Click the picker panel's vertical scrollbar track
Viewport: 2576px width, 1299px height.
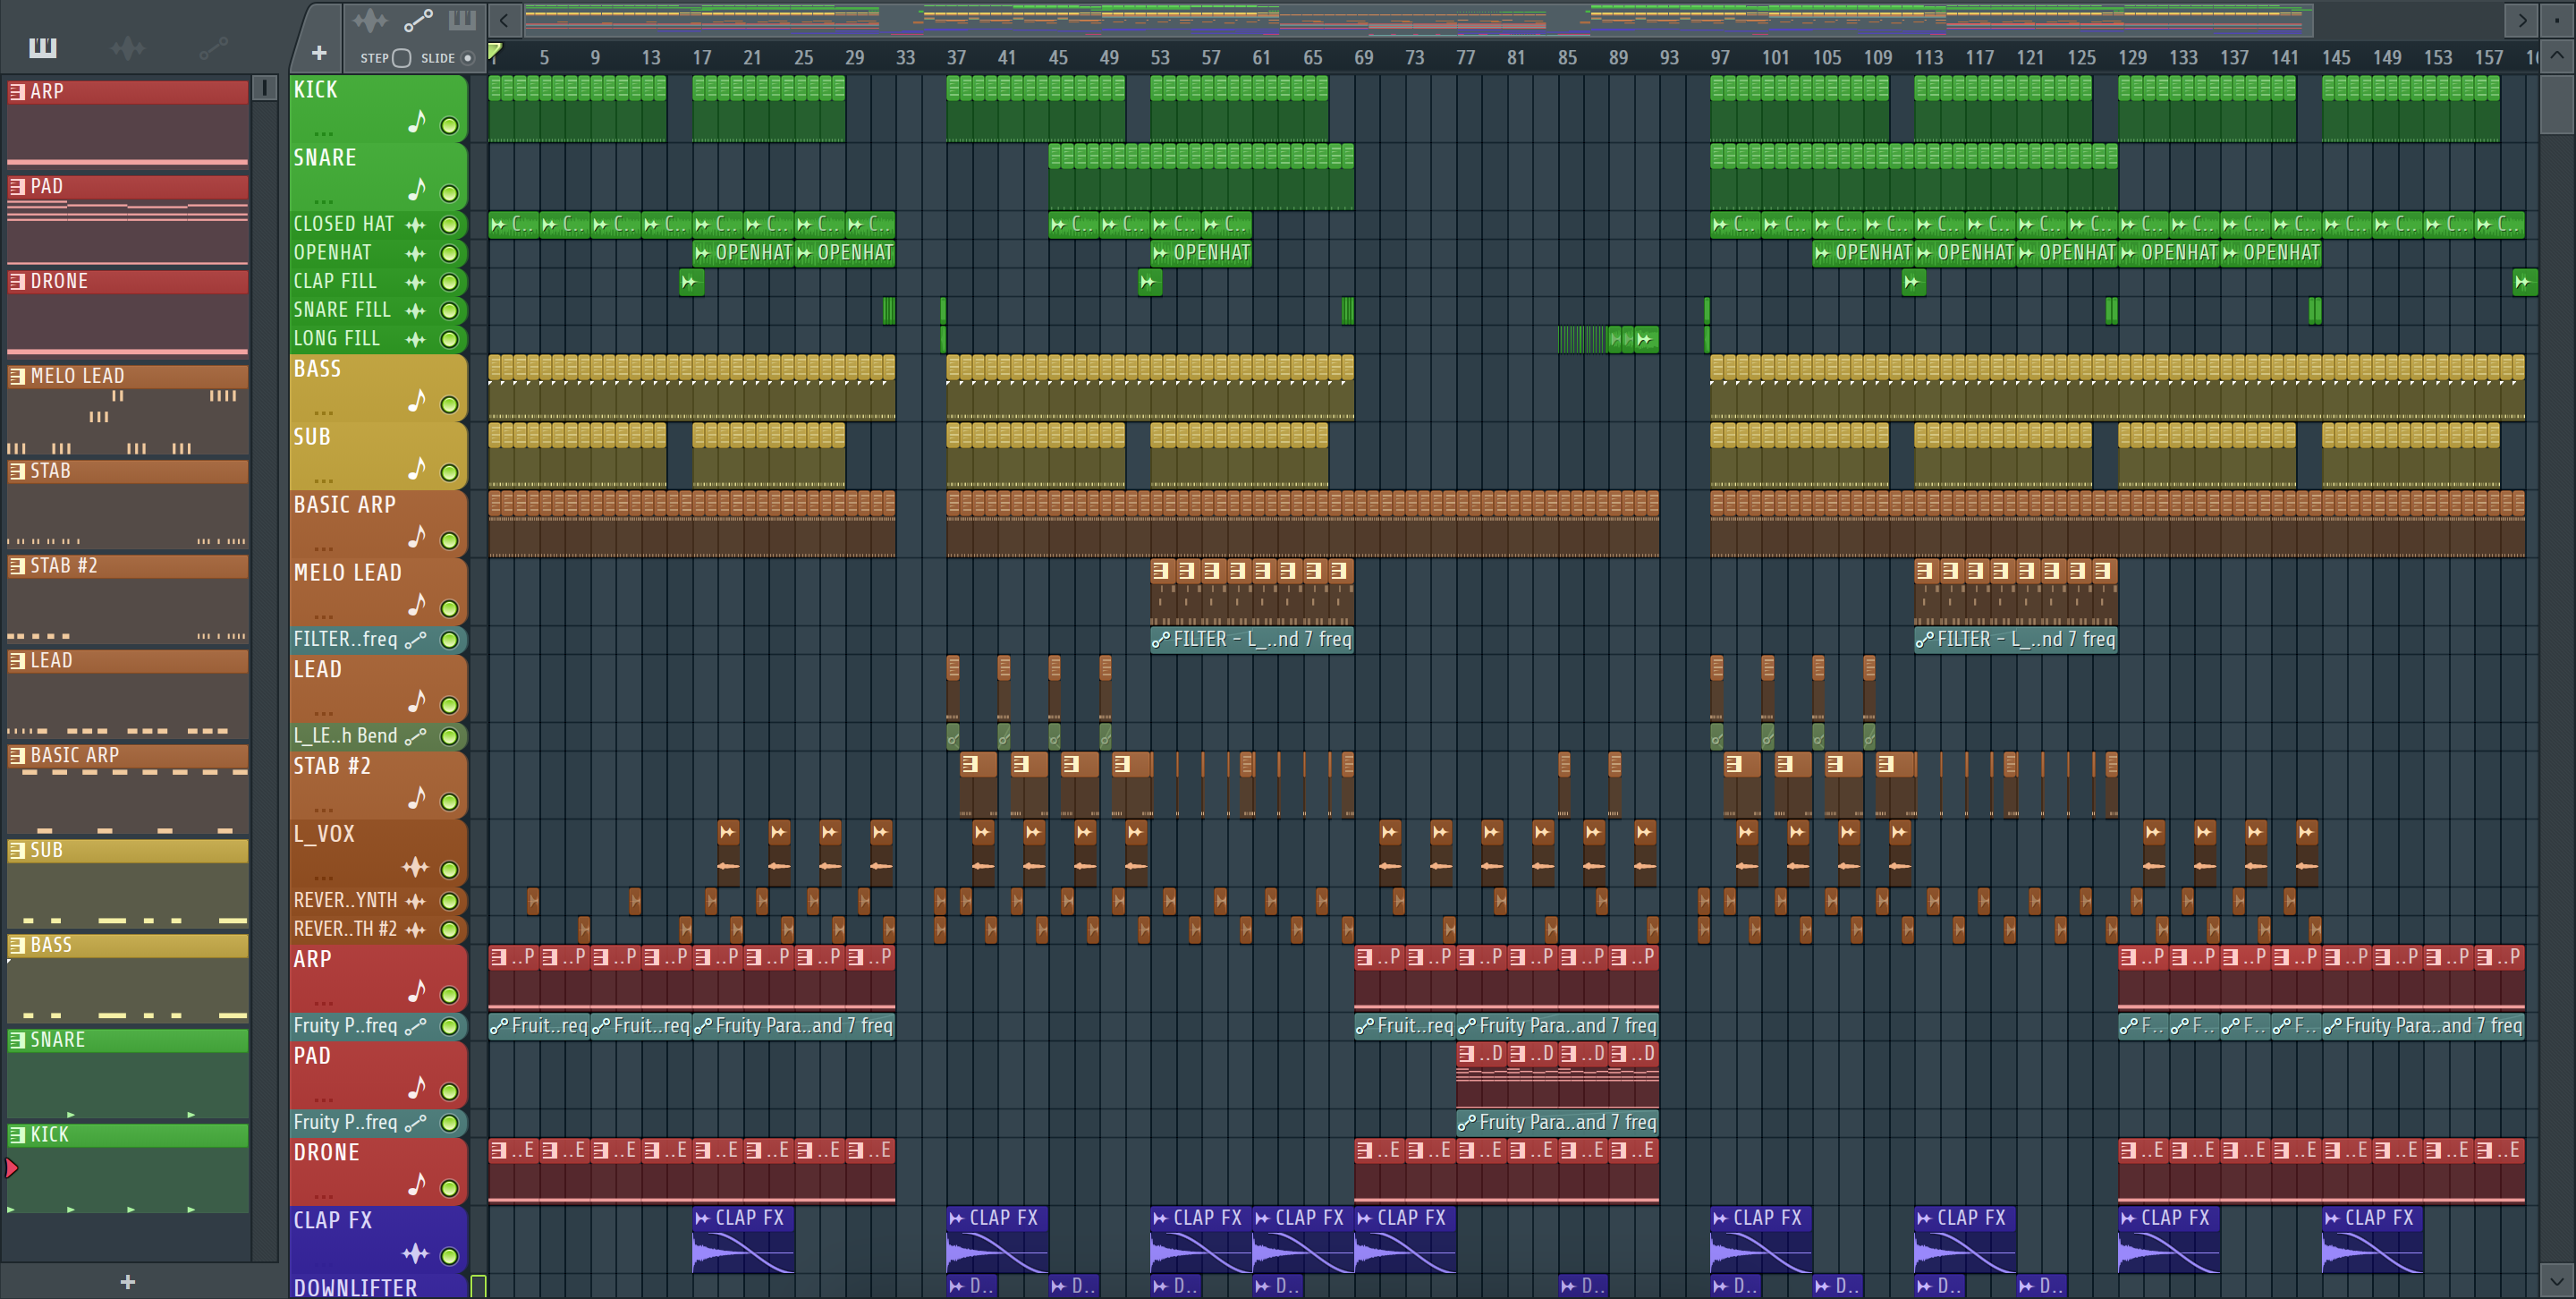click(x=265, y=680)
